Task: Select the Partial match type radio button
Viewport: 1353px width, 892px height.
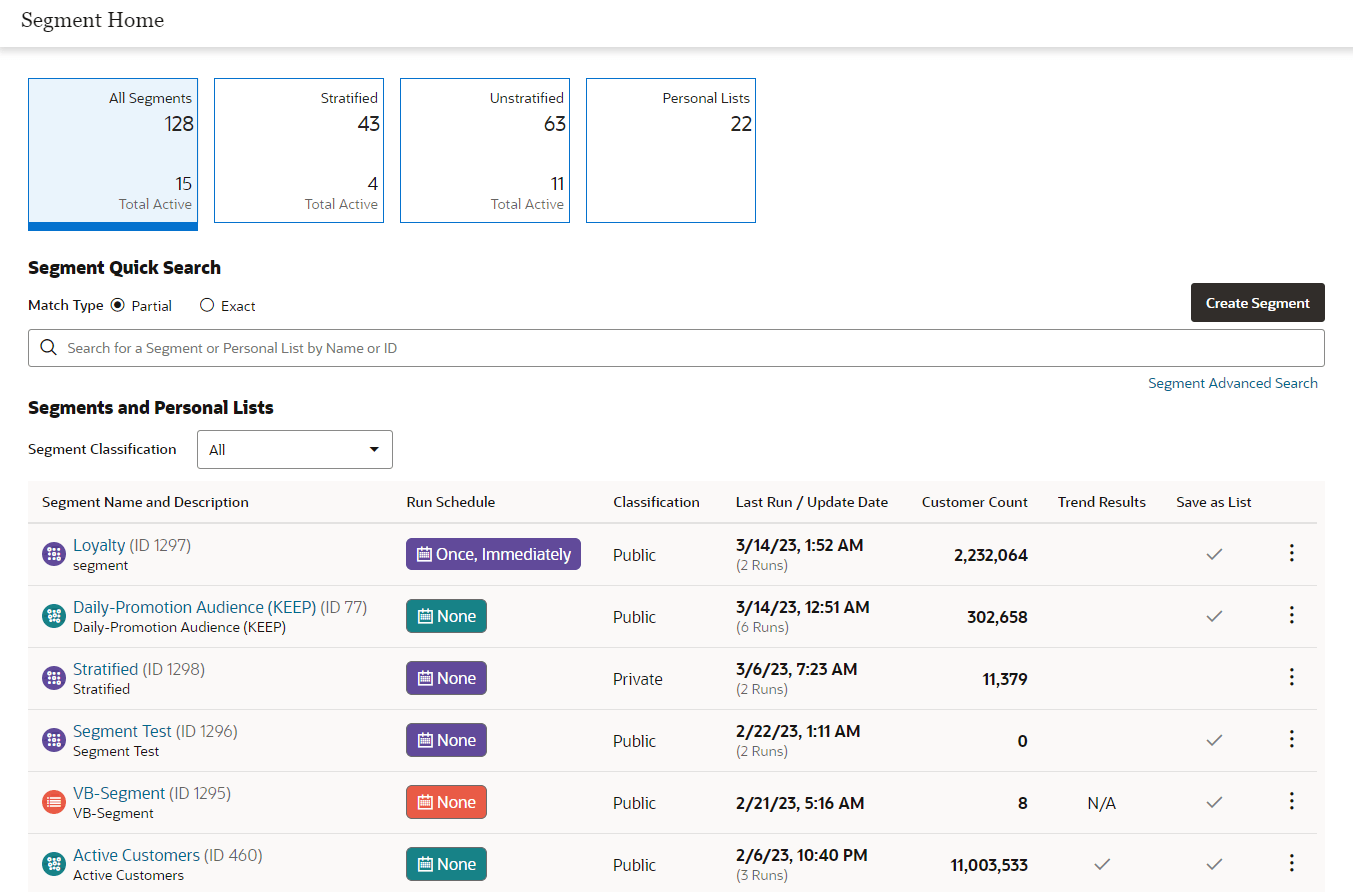Action: [118, 305]
